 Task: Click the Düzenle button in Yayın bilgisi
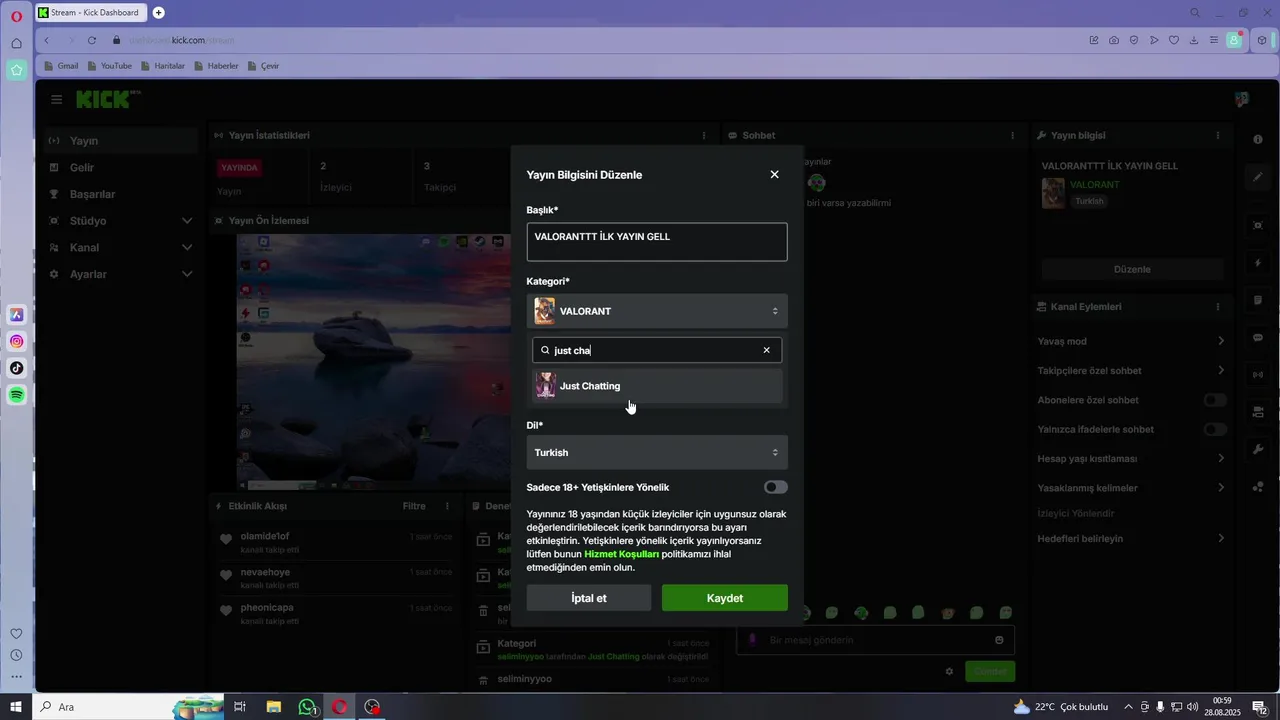(1132, 269)
